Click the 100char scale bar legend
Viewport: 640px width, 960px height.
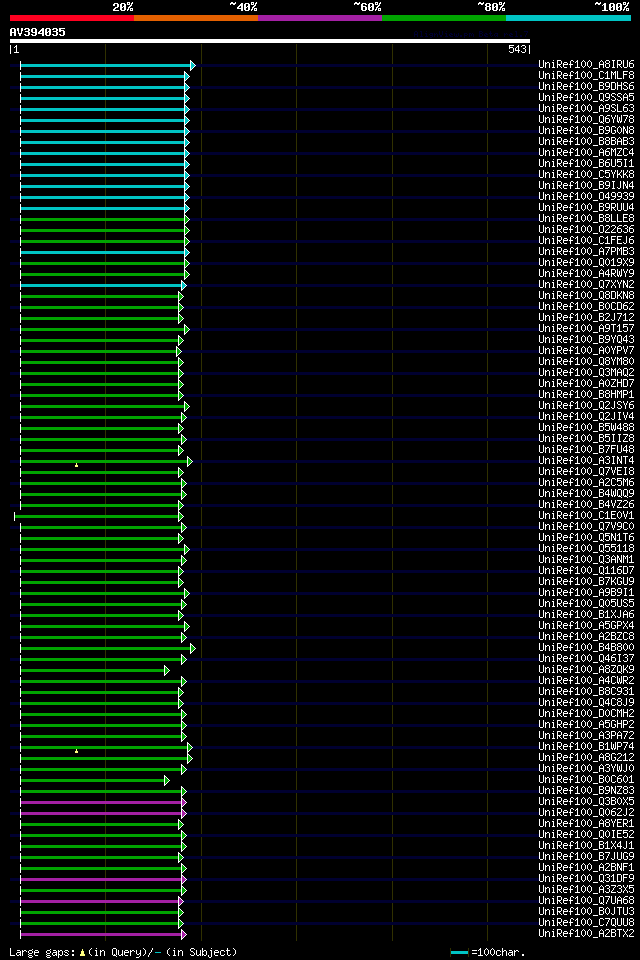click(x=488, y=953)
